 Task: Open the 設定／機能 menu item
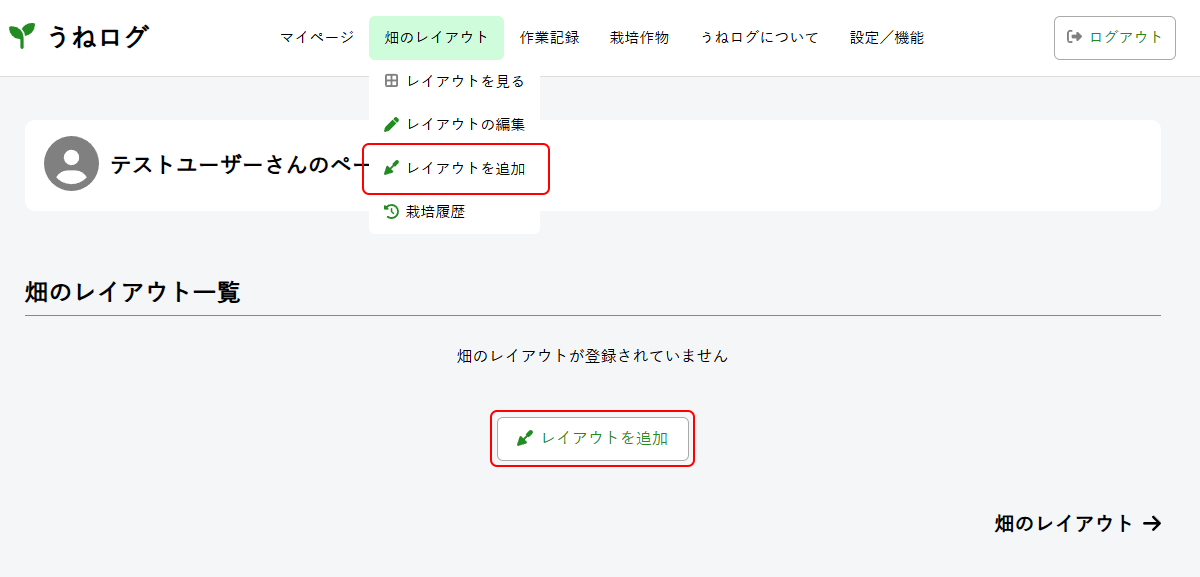pos(887,38)
